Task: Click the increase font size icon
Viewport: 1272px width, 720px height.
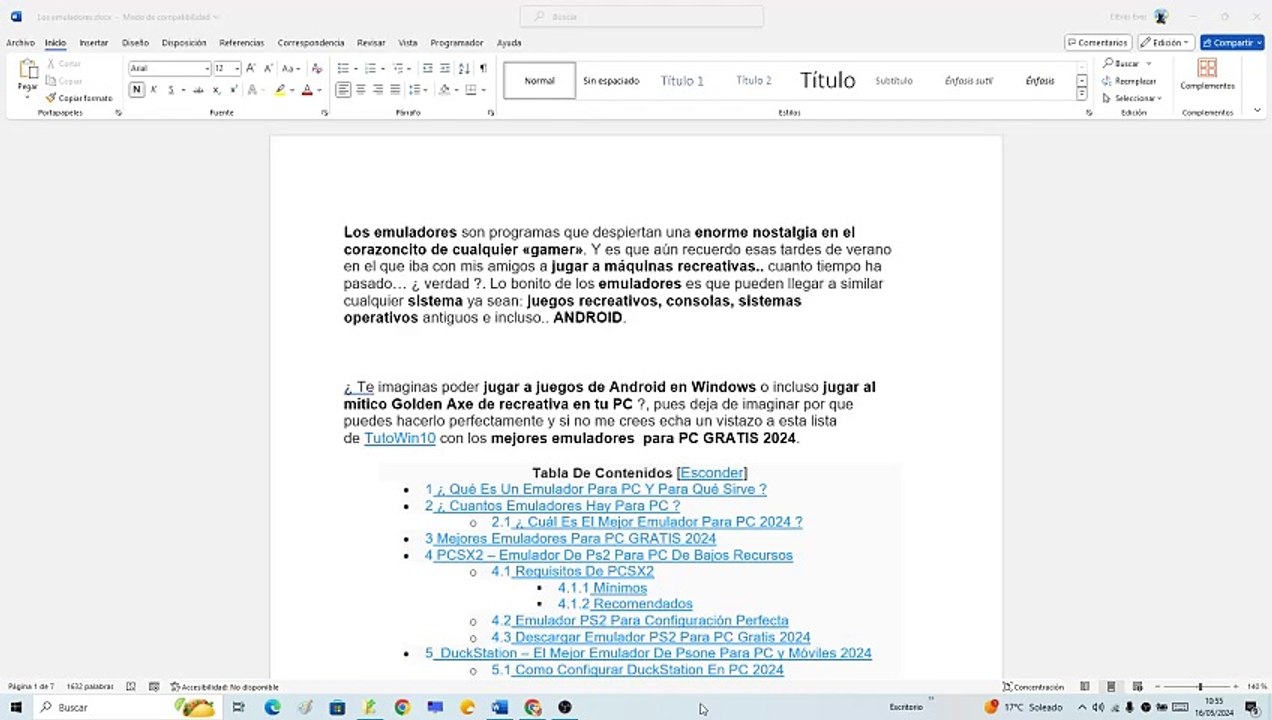Action: (252, 68)
